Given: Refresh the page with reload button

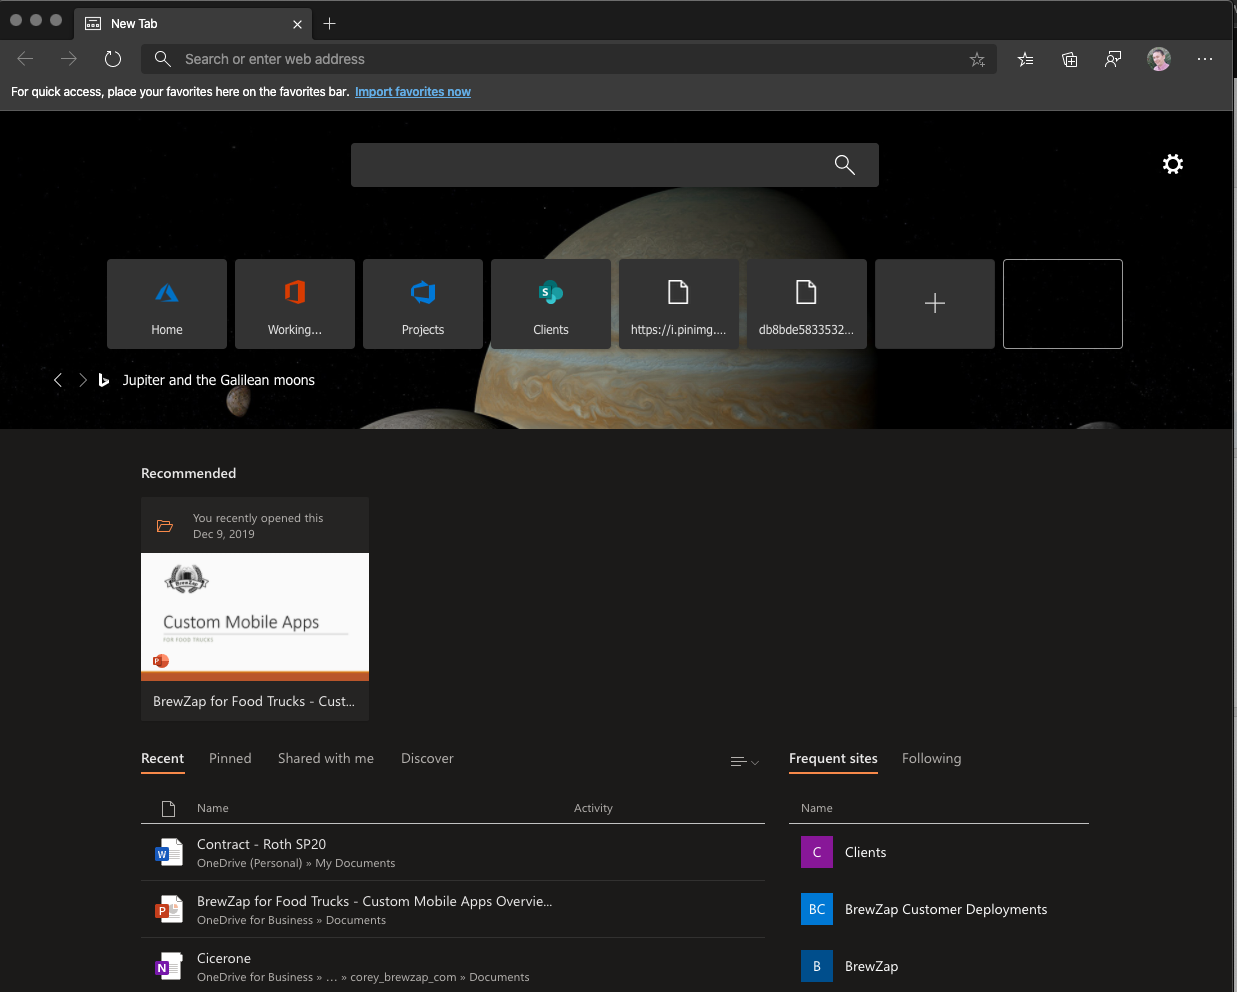Looking at the screenshot, I should point(113,60).
